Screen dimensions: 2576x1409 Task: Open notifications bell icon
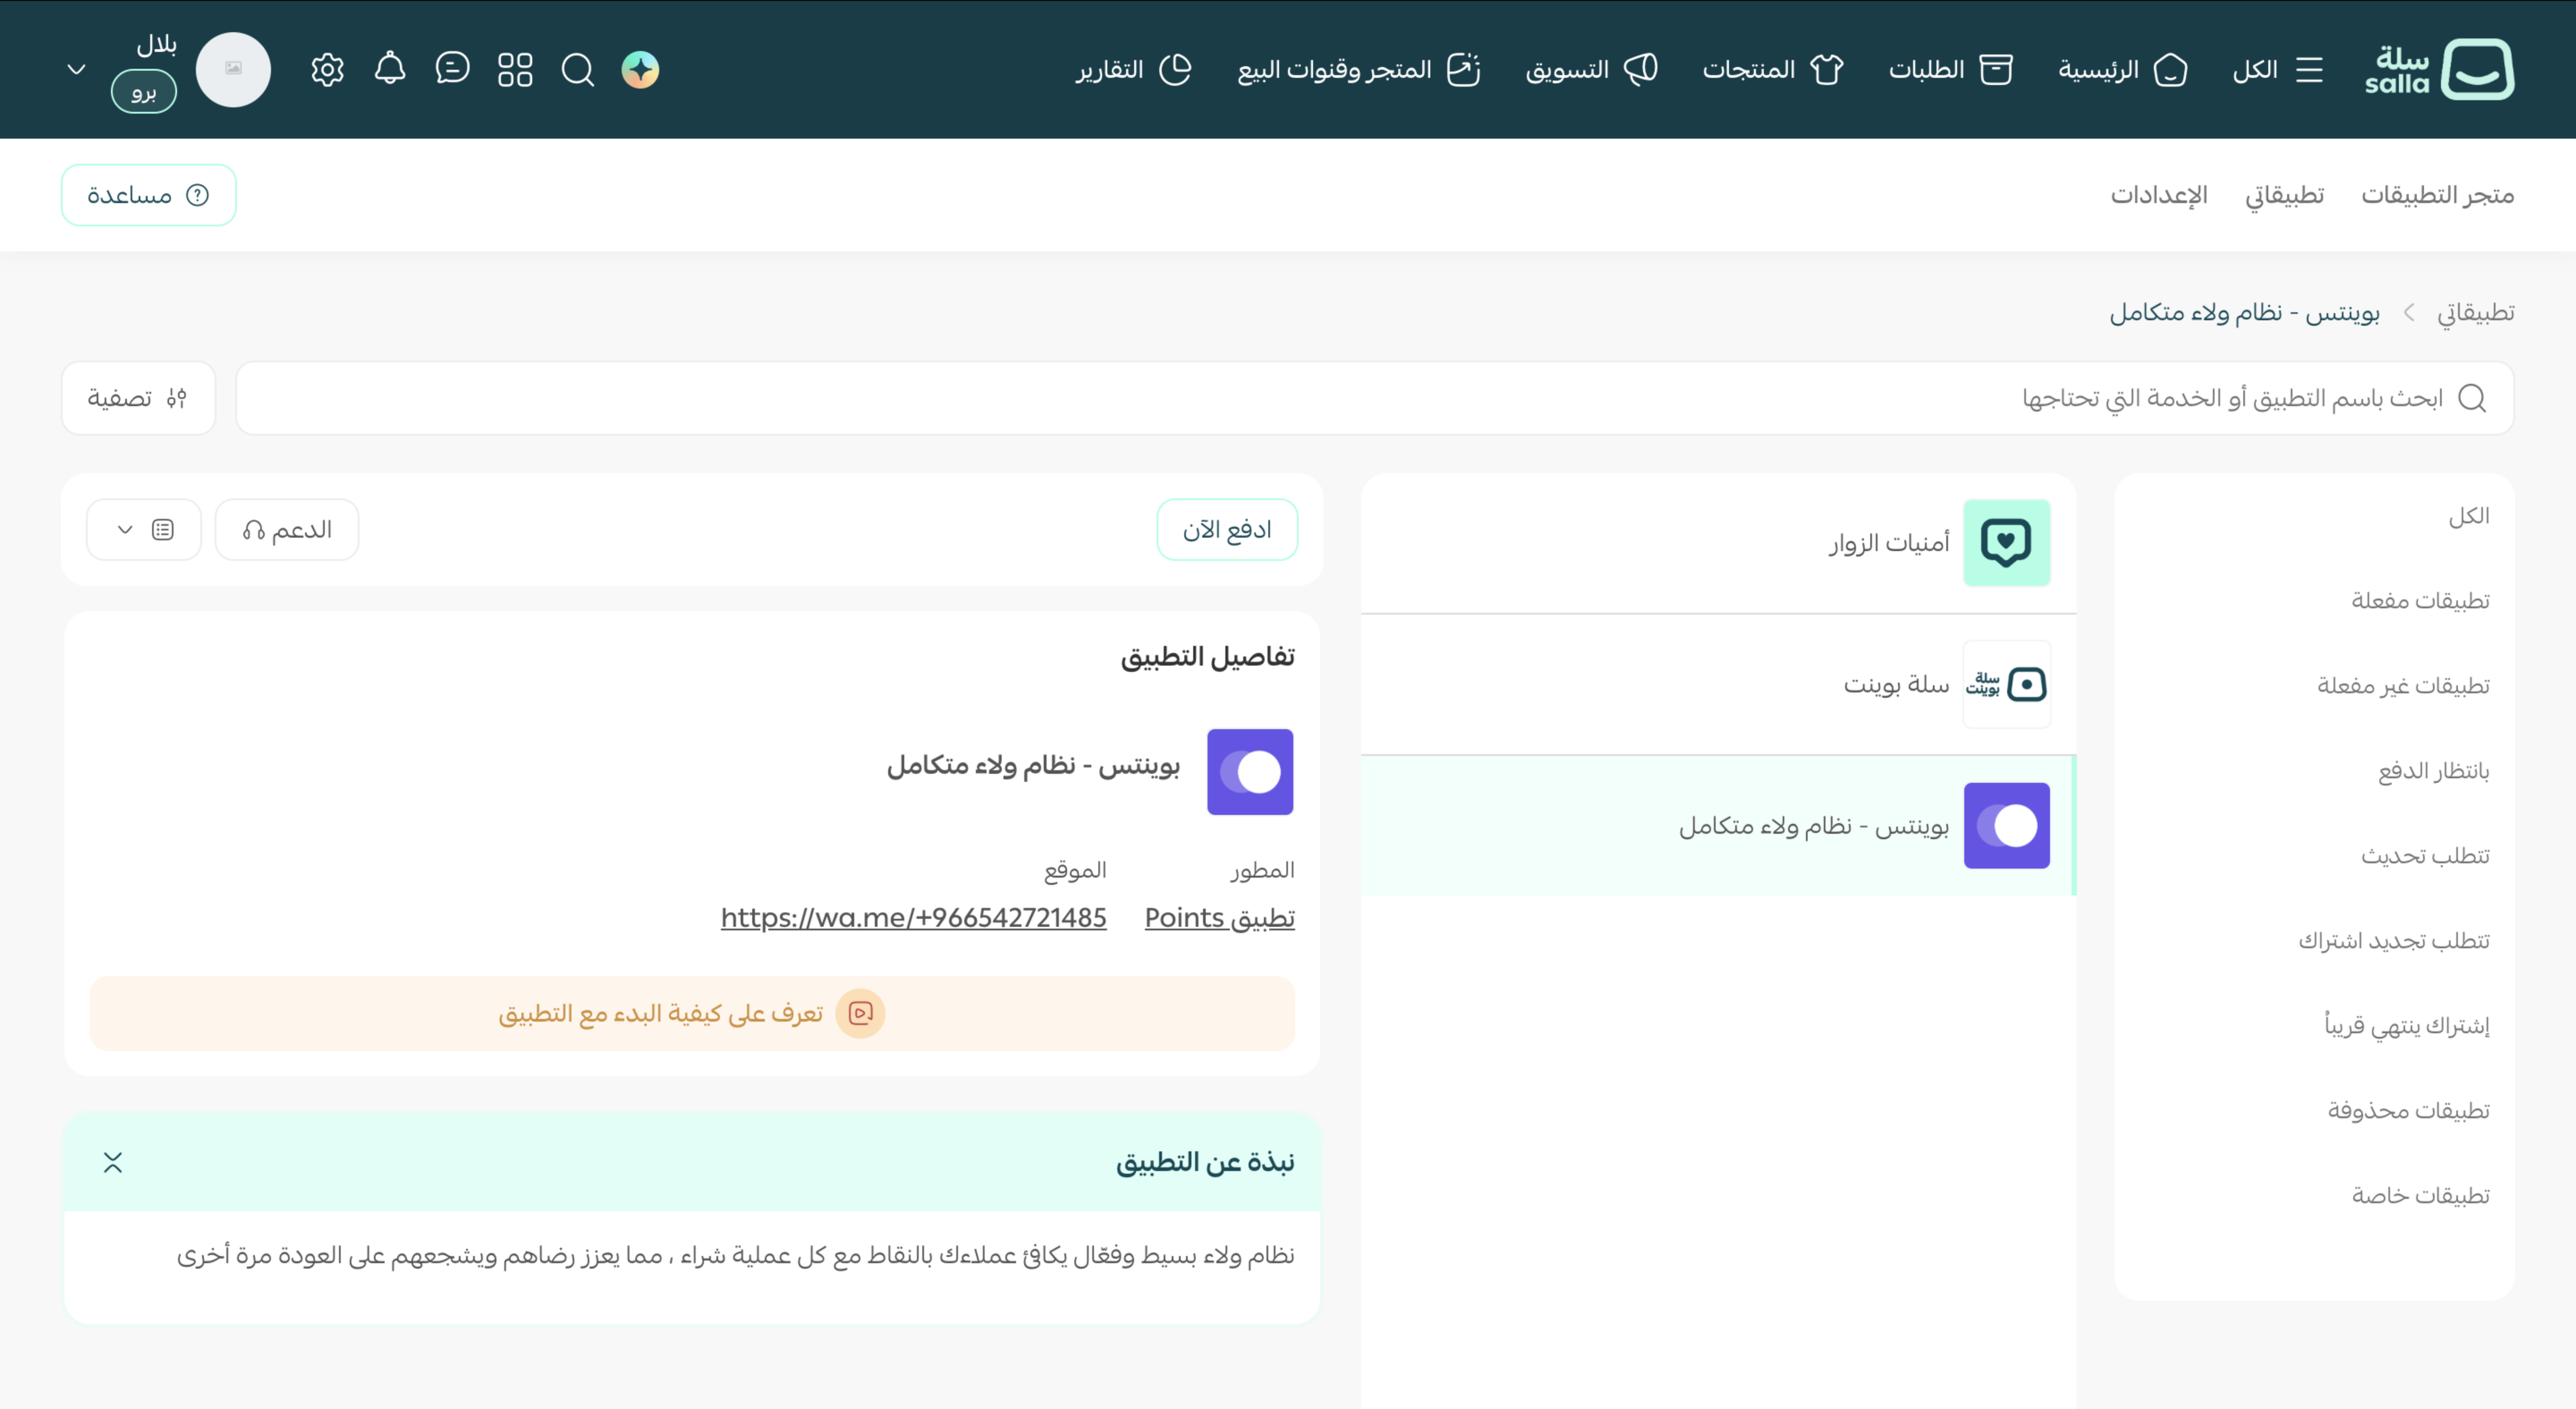click(x=390, y=68)
